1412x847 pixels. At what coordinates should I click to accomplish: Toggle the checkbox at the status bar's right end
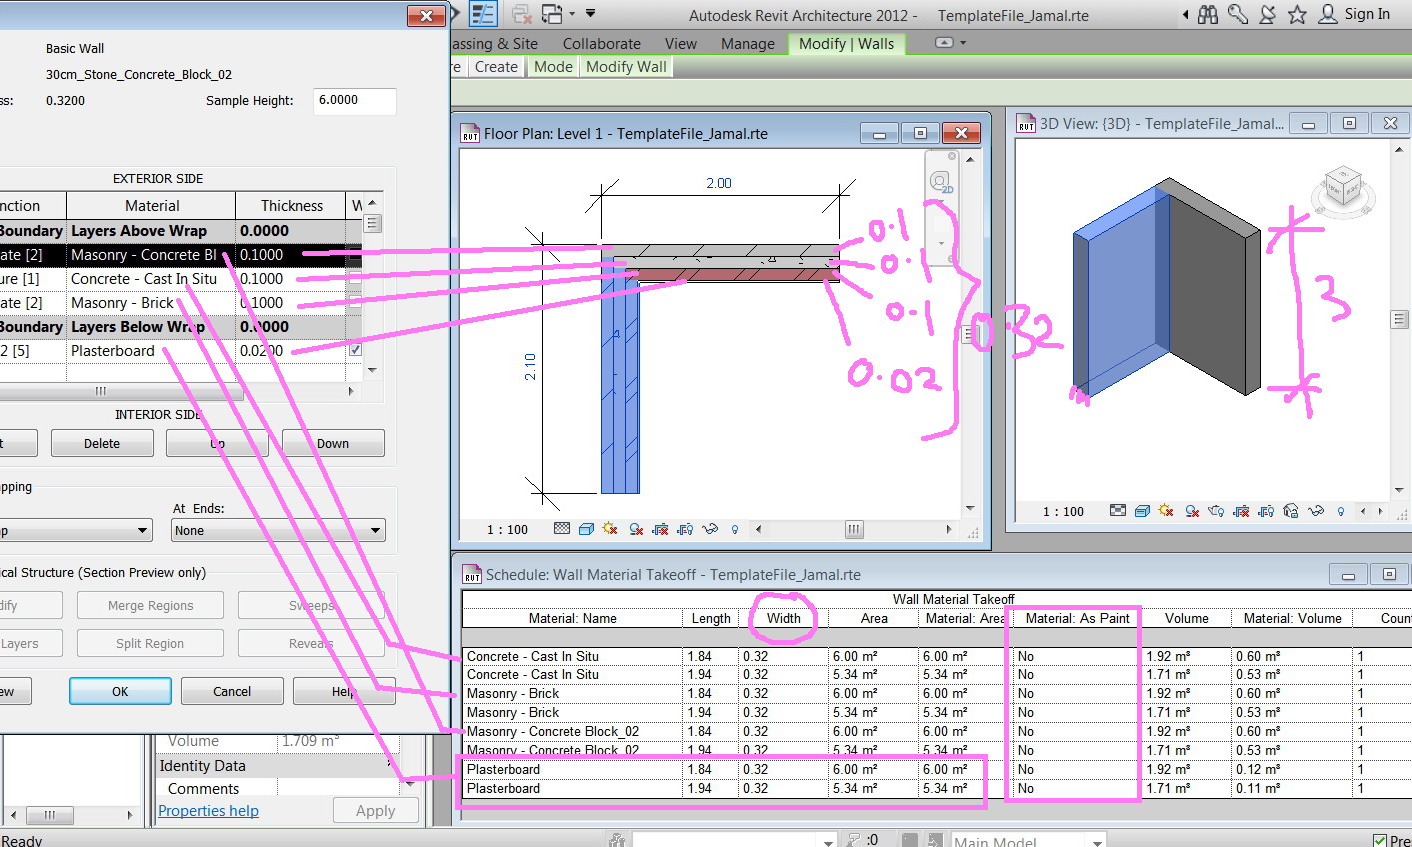point(1380,840)
